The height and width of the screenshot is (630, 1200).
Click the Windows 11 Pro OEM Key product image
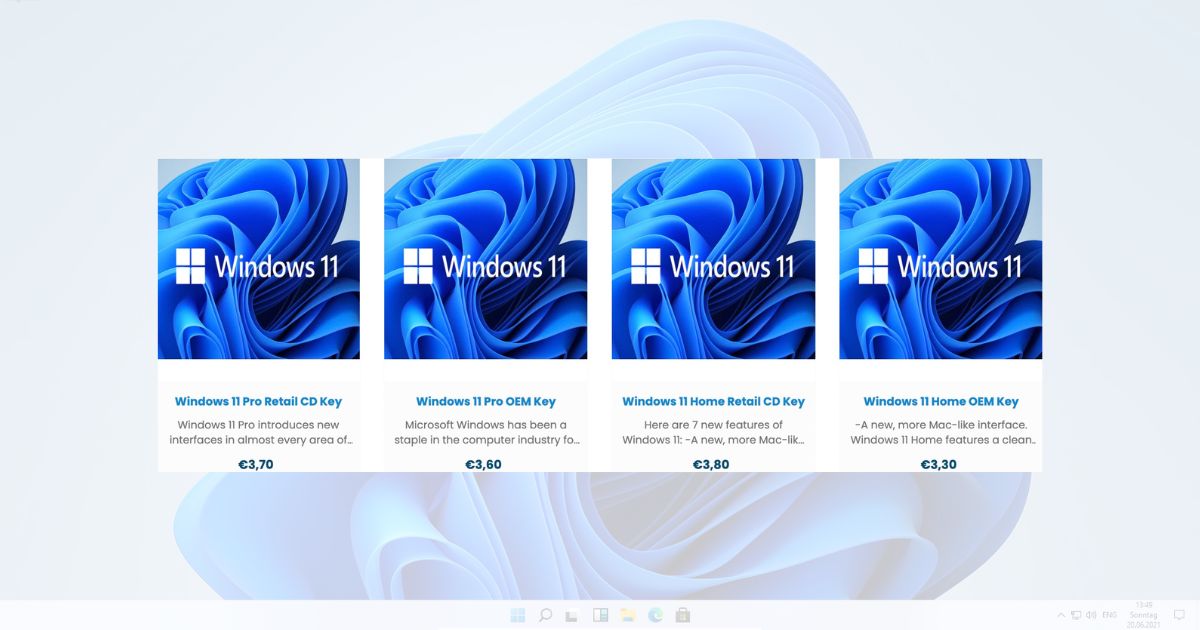[486, 259]
